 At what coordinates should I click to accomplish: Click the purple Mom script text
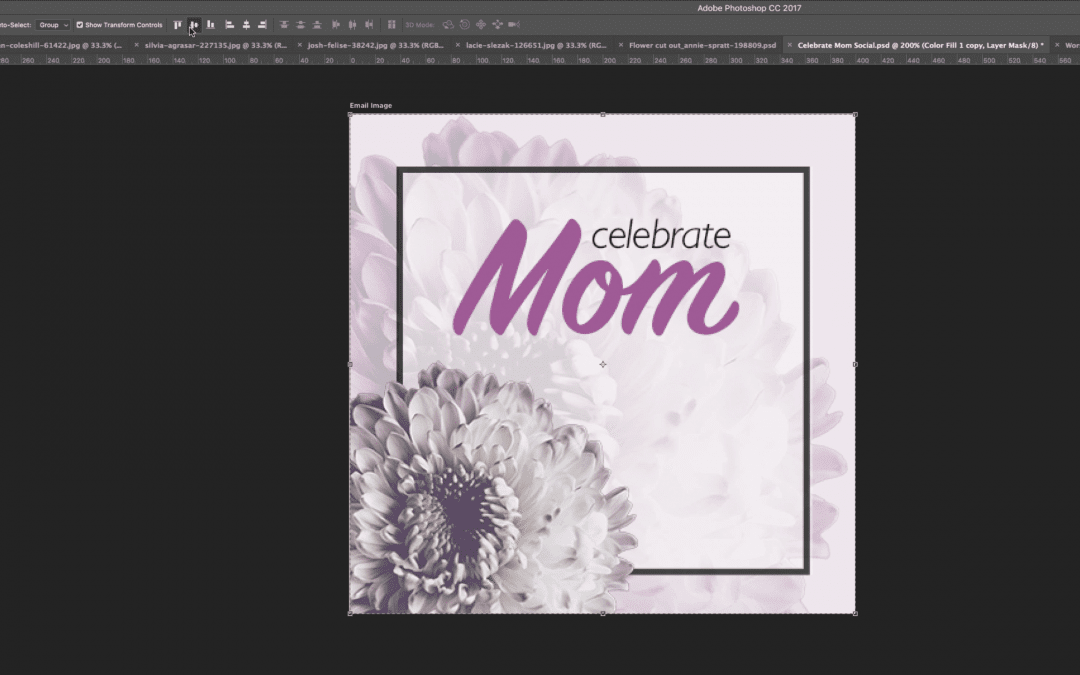[595, 278]
